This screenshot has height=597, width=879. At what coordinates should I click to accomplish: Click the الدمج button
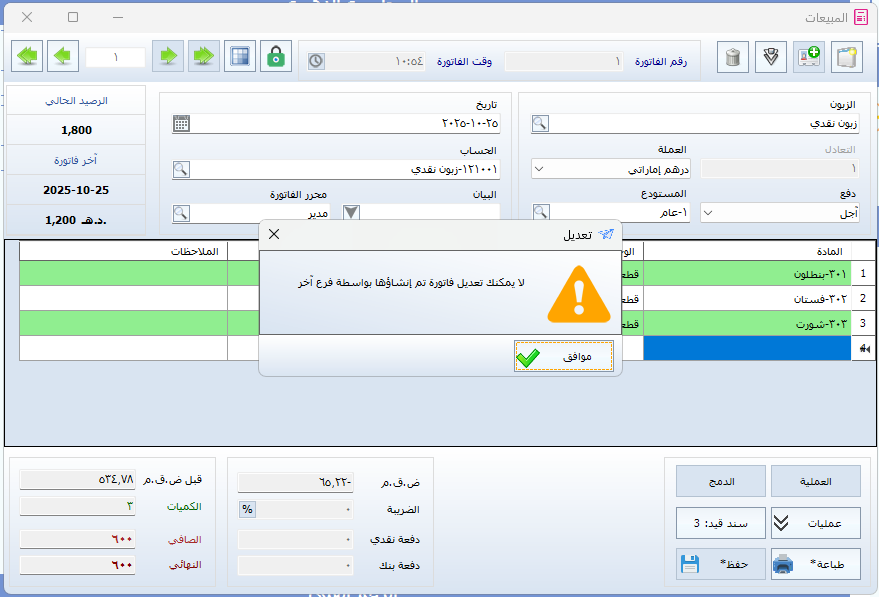coord(721,481)
